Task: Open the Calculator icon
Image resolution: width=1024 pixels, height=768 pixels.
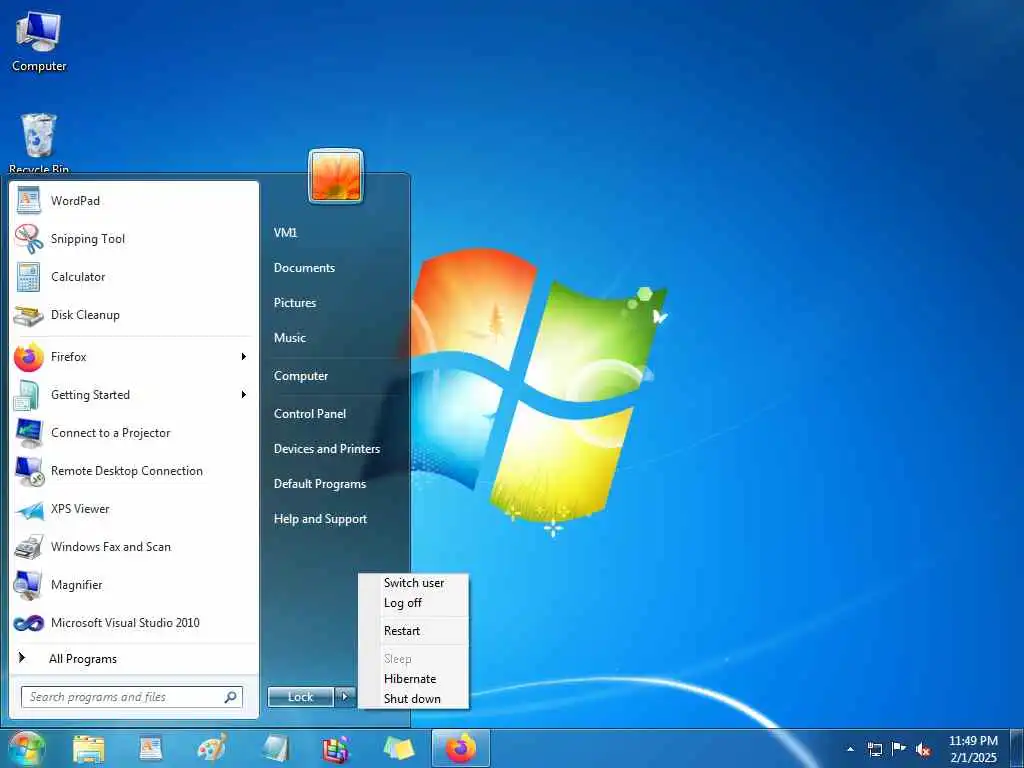Action: [28, 277]
